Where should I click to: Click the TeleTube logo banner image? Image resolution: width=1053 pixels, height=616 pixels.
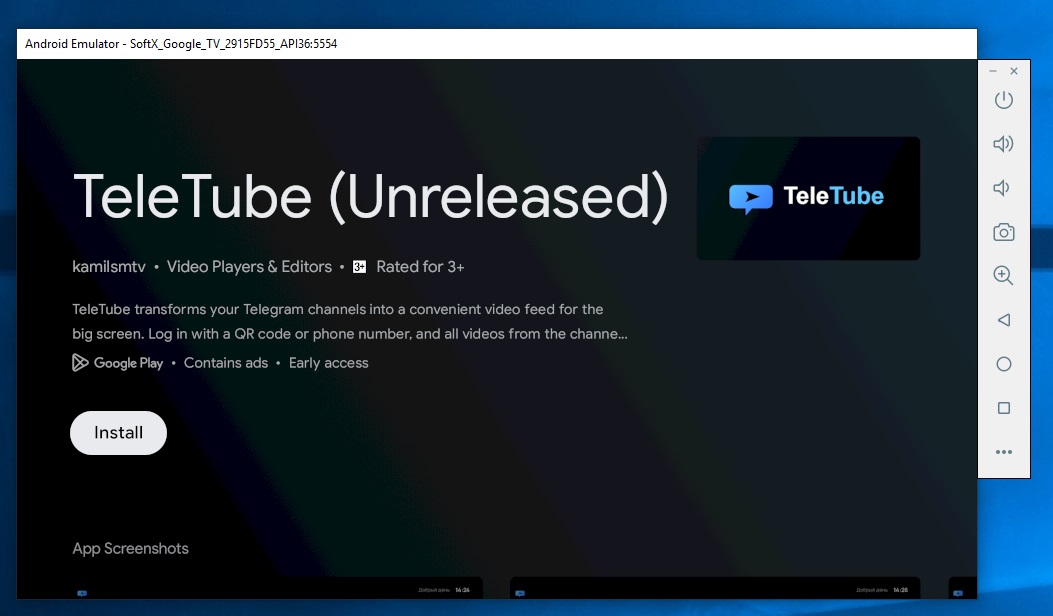tap(808, 198)
